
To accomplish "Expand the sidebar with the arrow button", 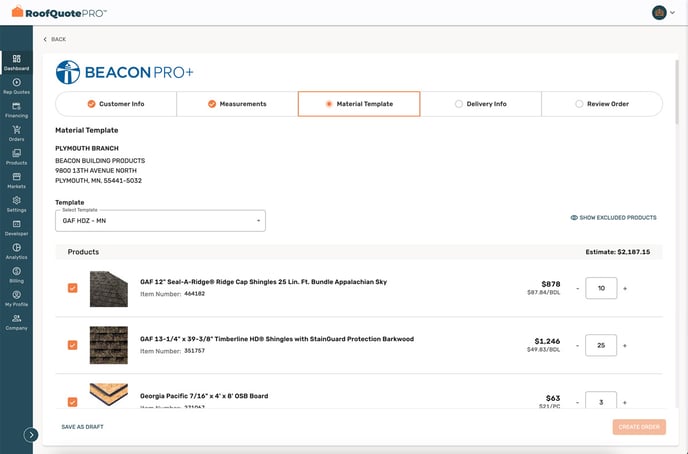I will [x=31, y=435].
